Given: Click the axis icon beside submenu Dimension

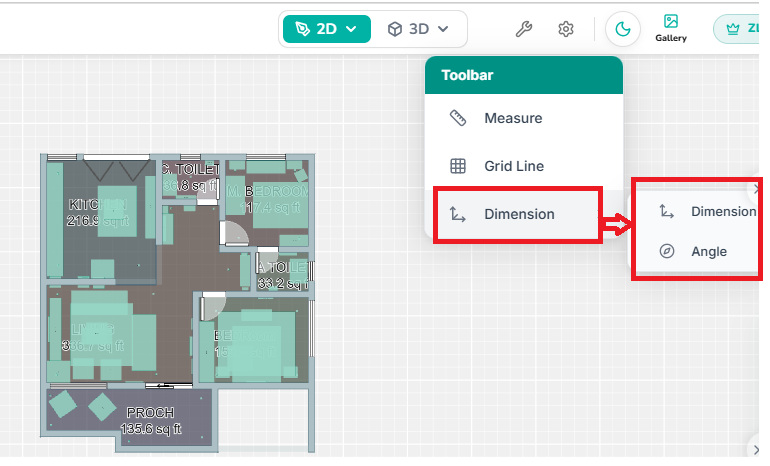Looking at the screenshot, I should [x=666, y=212].
